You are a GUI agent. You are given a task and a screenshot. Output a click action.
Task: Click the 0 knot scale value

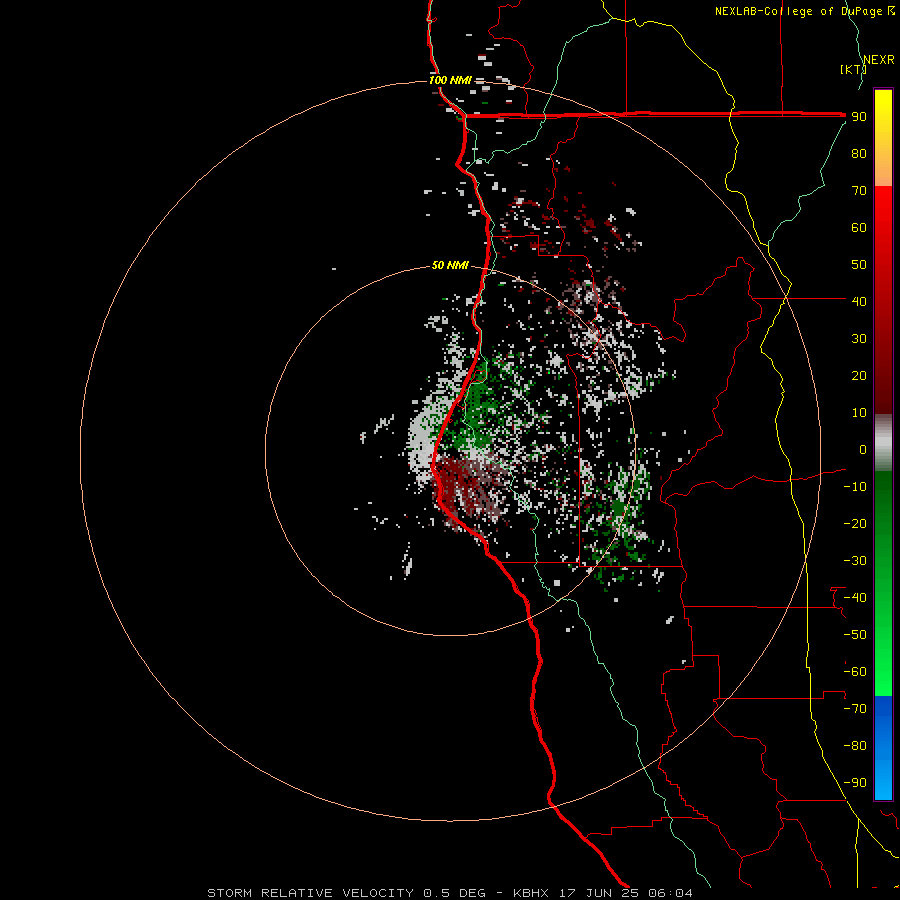(863, 449)
